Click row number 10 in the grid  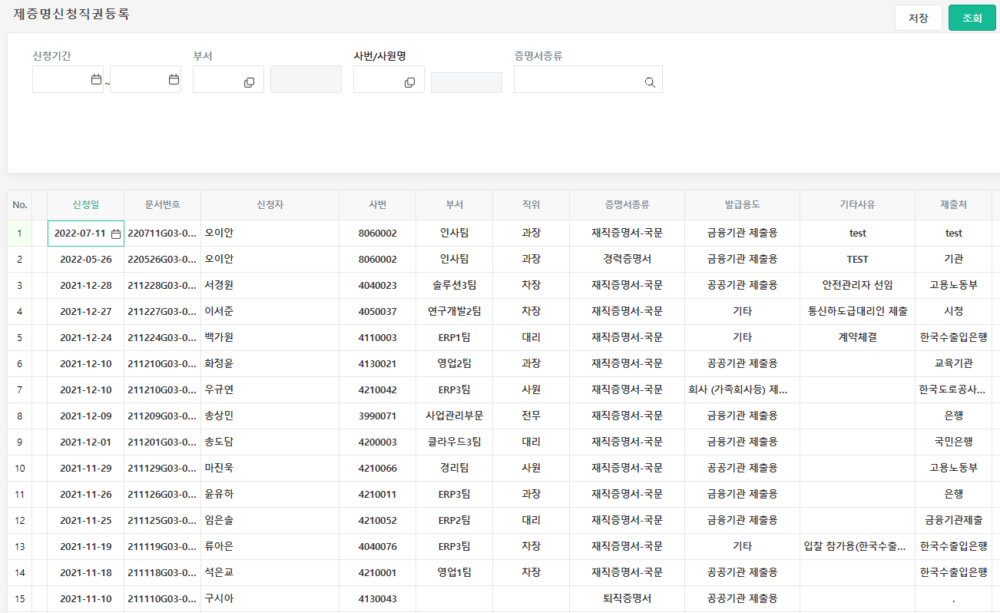point(20,467)
